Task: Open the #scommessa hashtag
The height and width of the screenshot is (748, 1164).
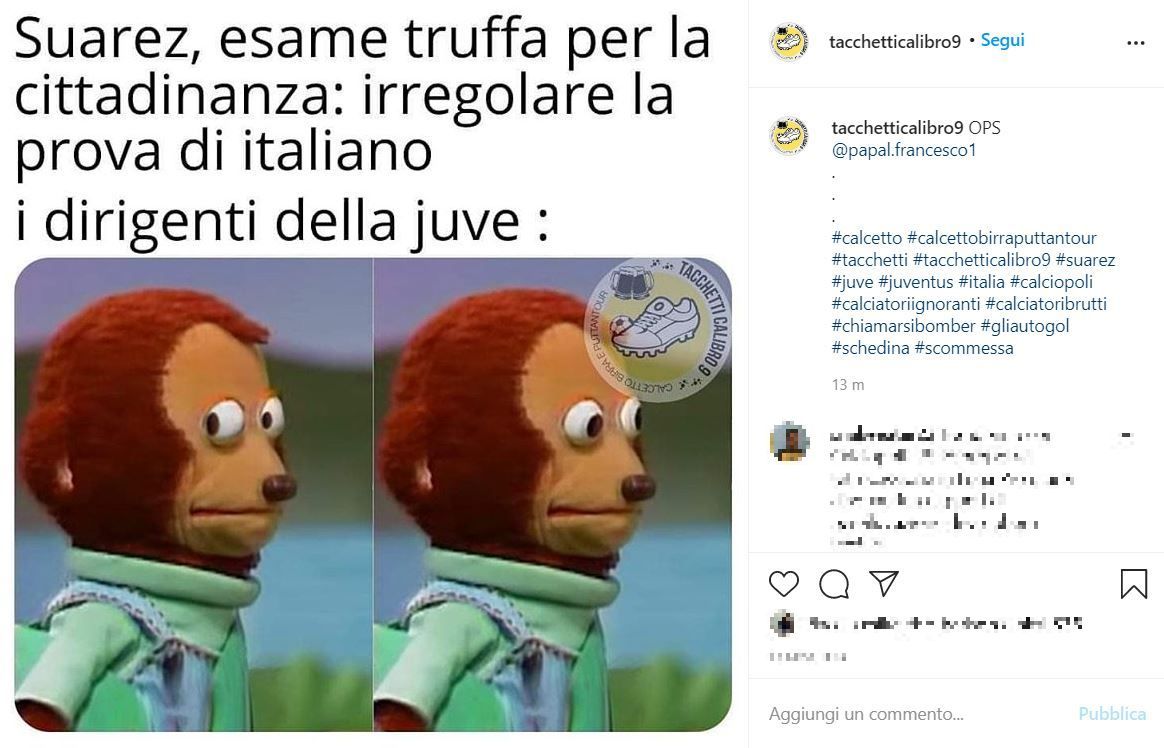Action: (964, 348)
